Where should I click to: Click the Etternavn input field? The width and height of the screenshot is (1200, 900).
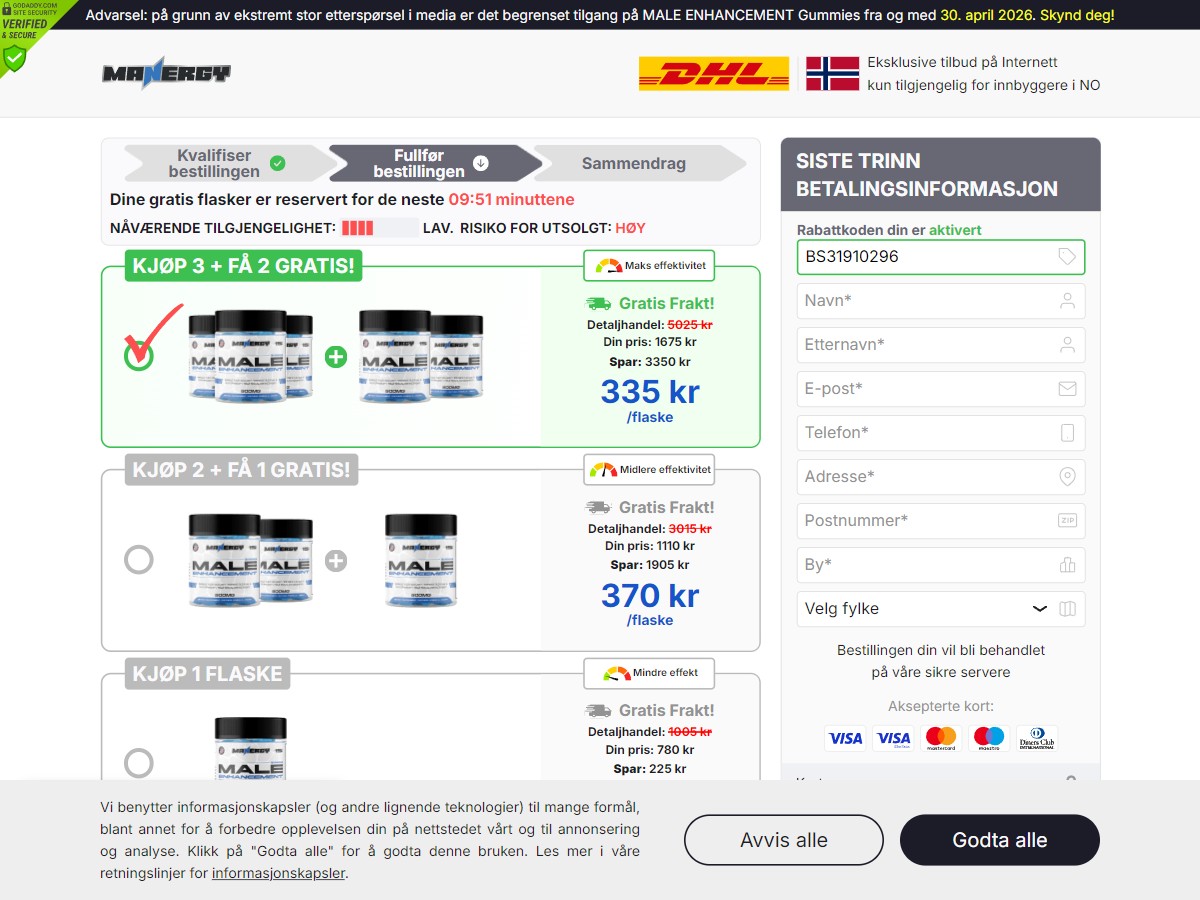coord(940,345)
